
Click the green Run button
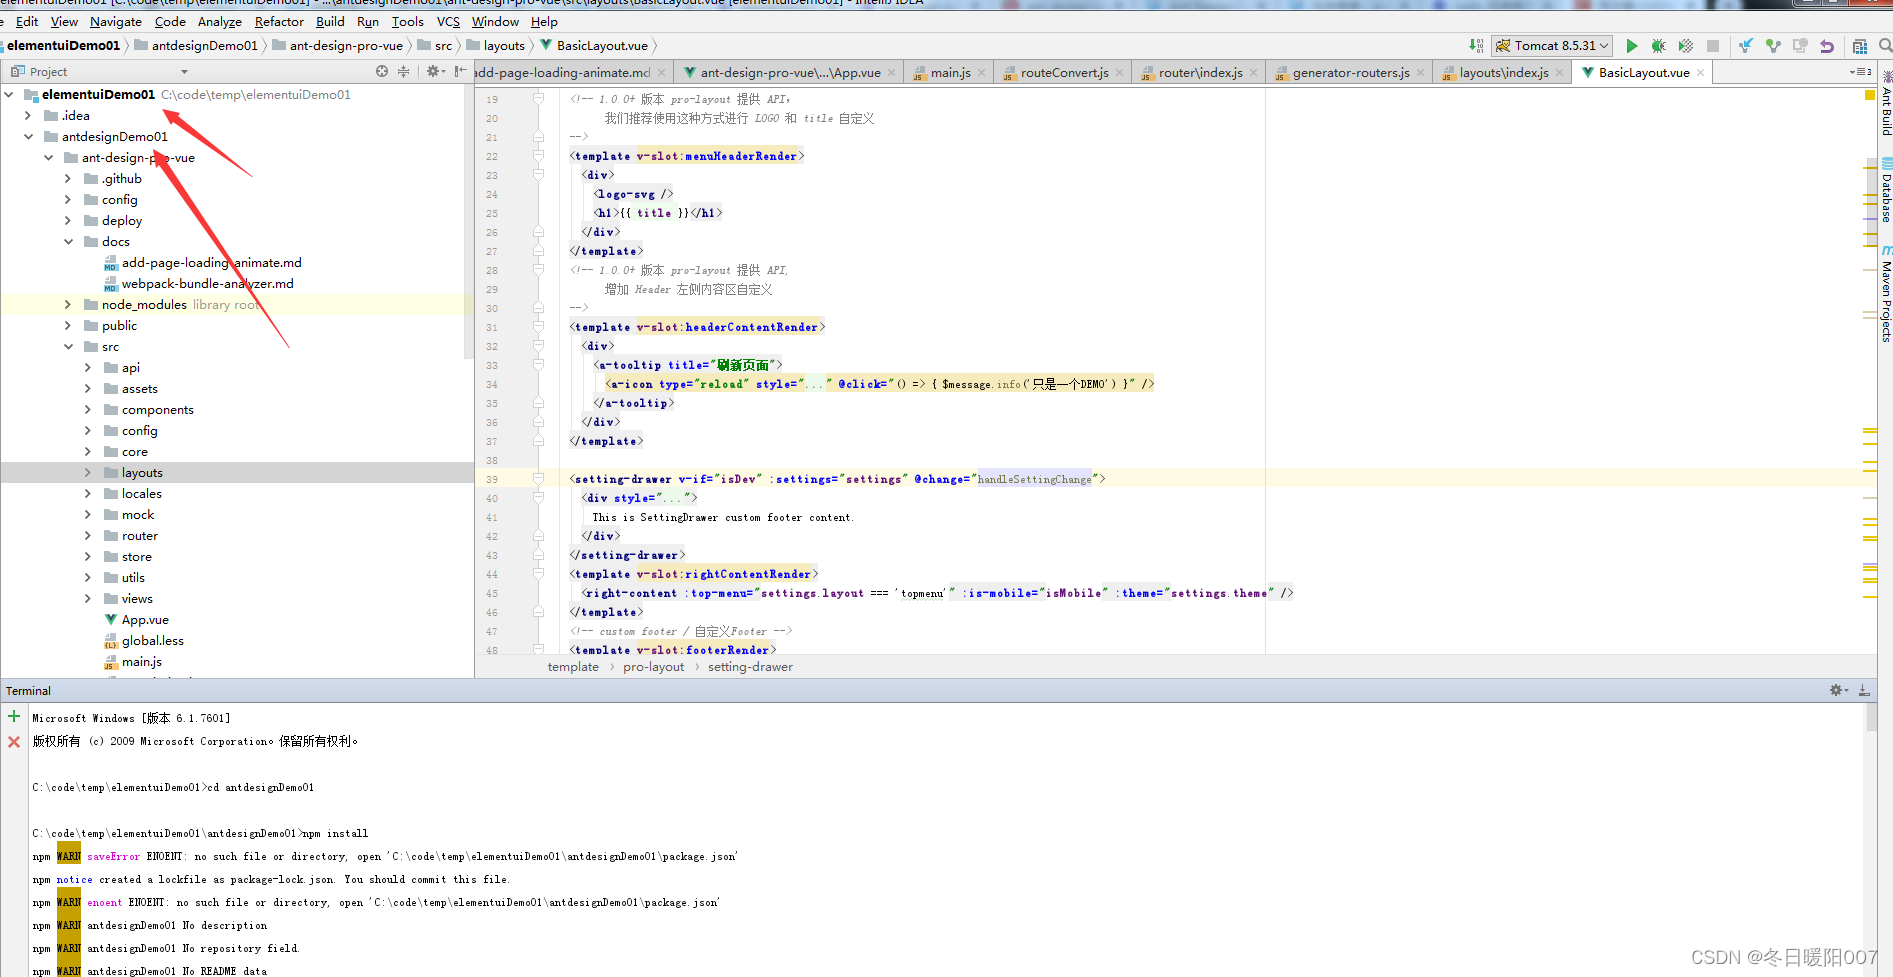[x=1632, y=46]
